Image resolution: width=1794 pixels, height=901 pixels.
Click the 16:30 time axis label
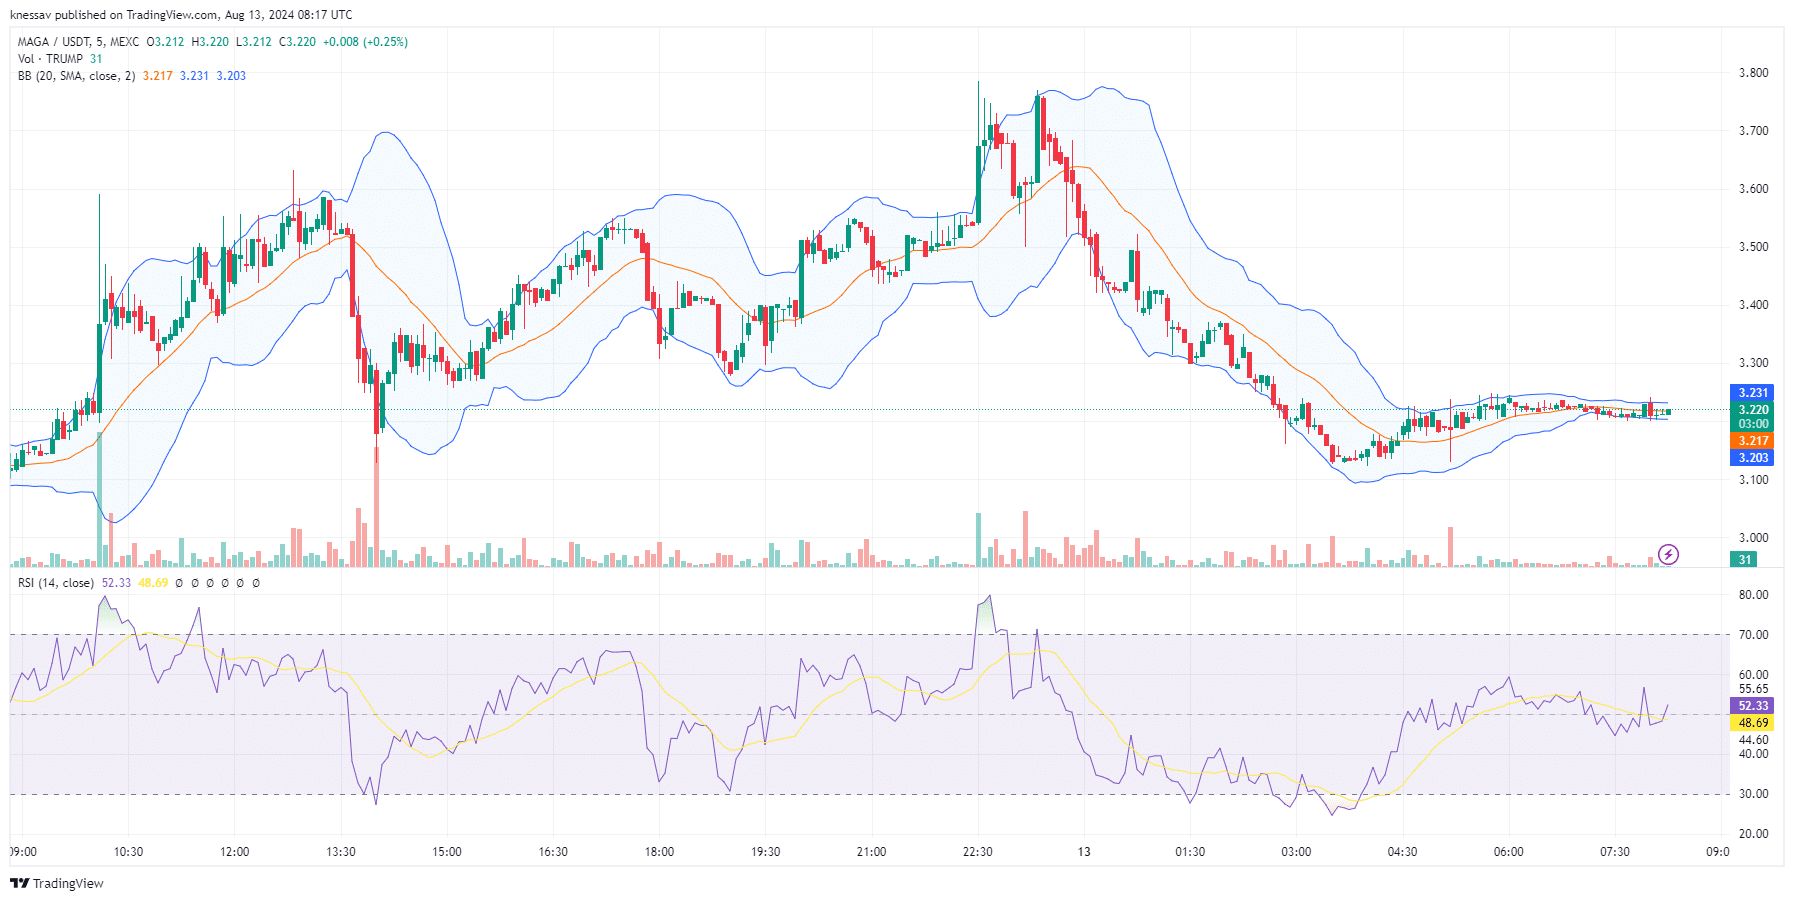(553, 852)
